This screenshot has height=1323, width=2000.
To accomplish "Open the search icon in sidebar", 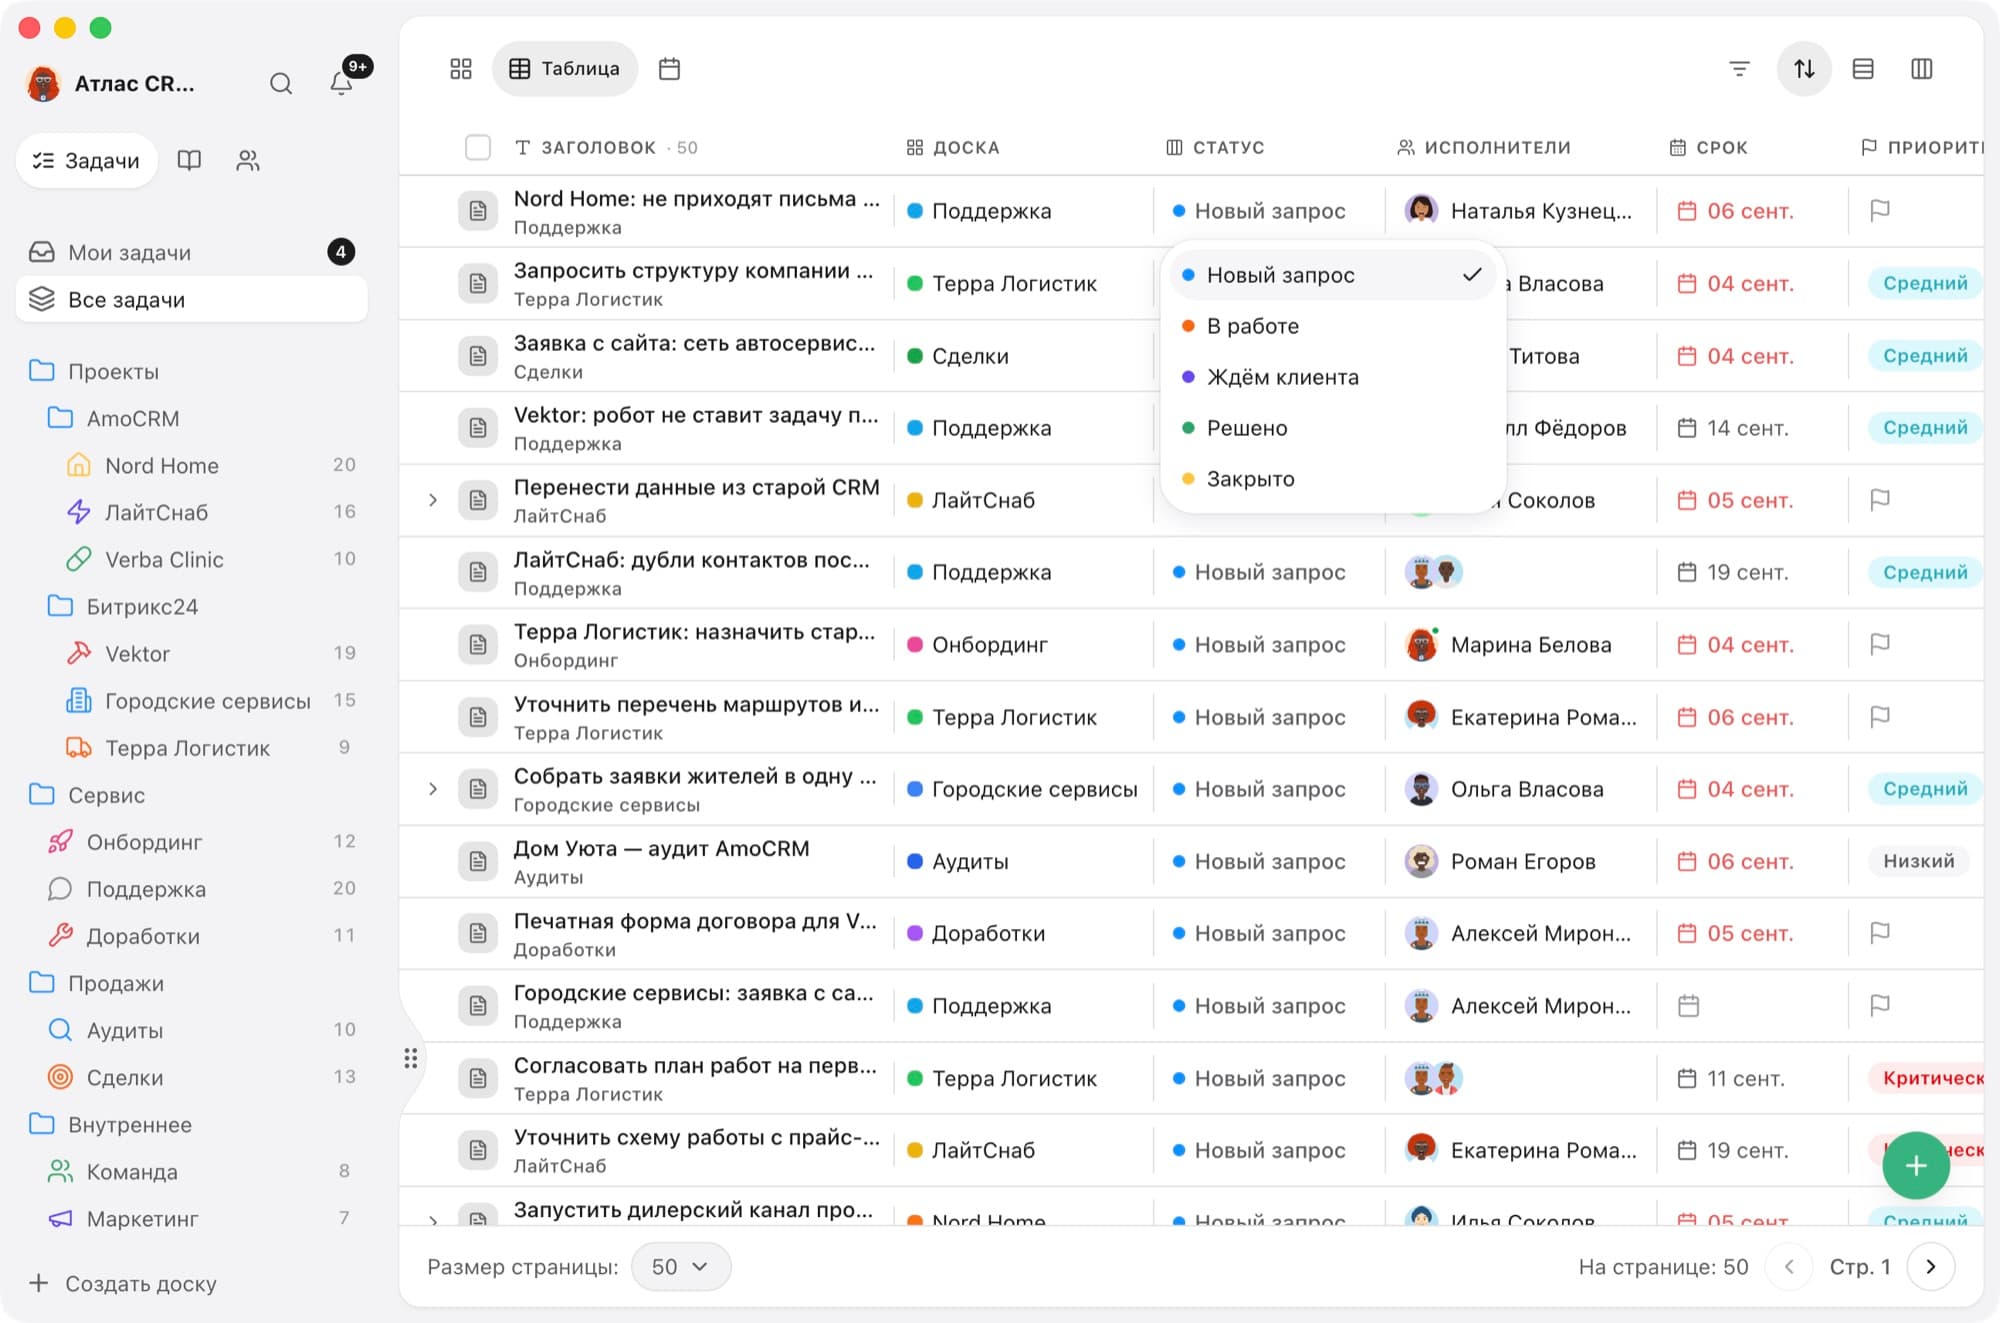I will [x=281, y=84].
